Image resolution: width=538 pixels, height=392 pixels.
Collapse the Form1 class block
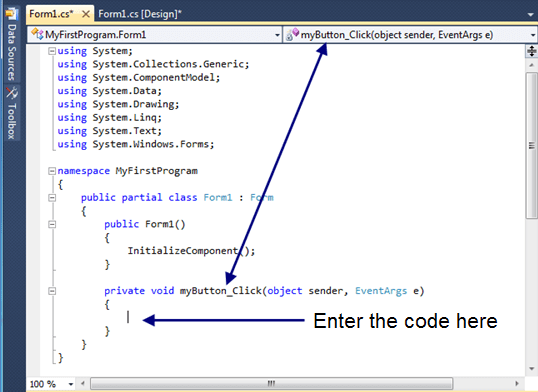(x=52, y=198)
